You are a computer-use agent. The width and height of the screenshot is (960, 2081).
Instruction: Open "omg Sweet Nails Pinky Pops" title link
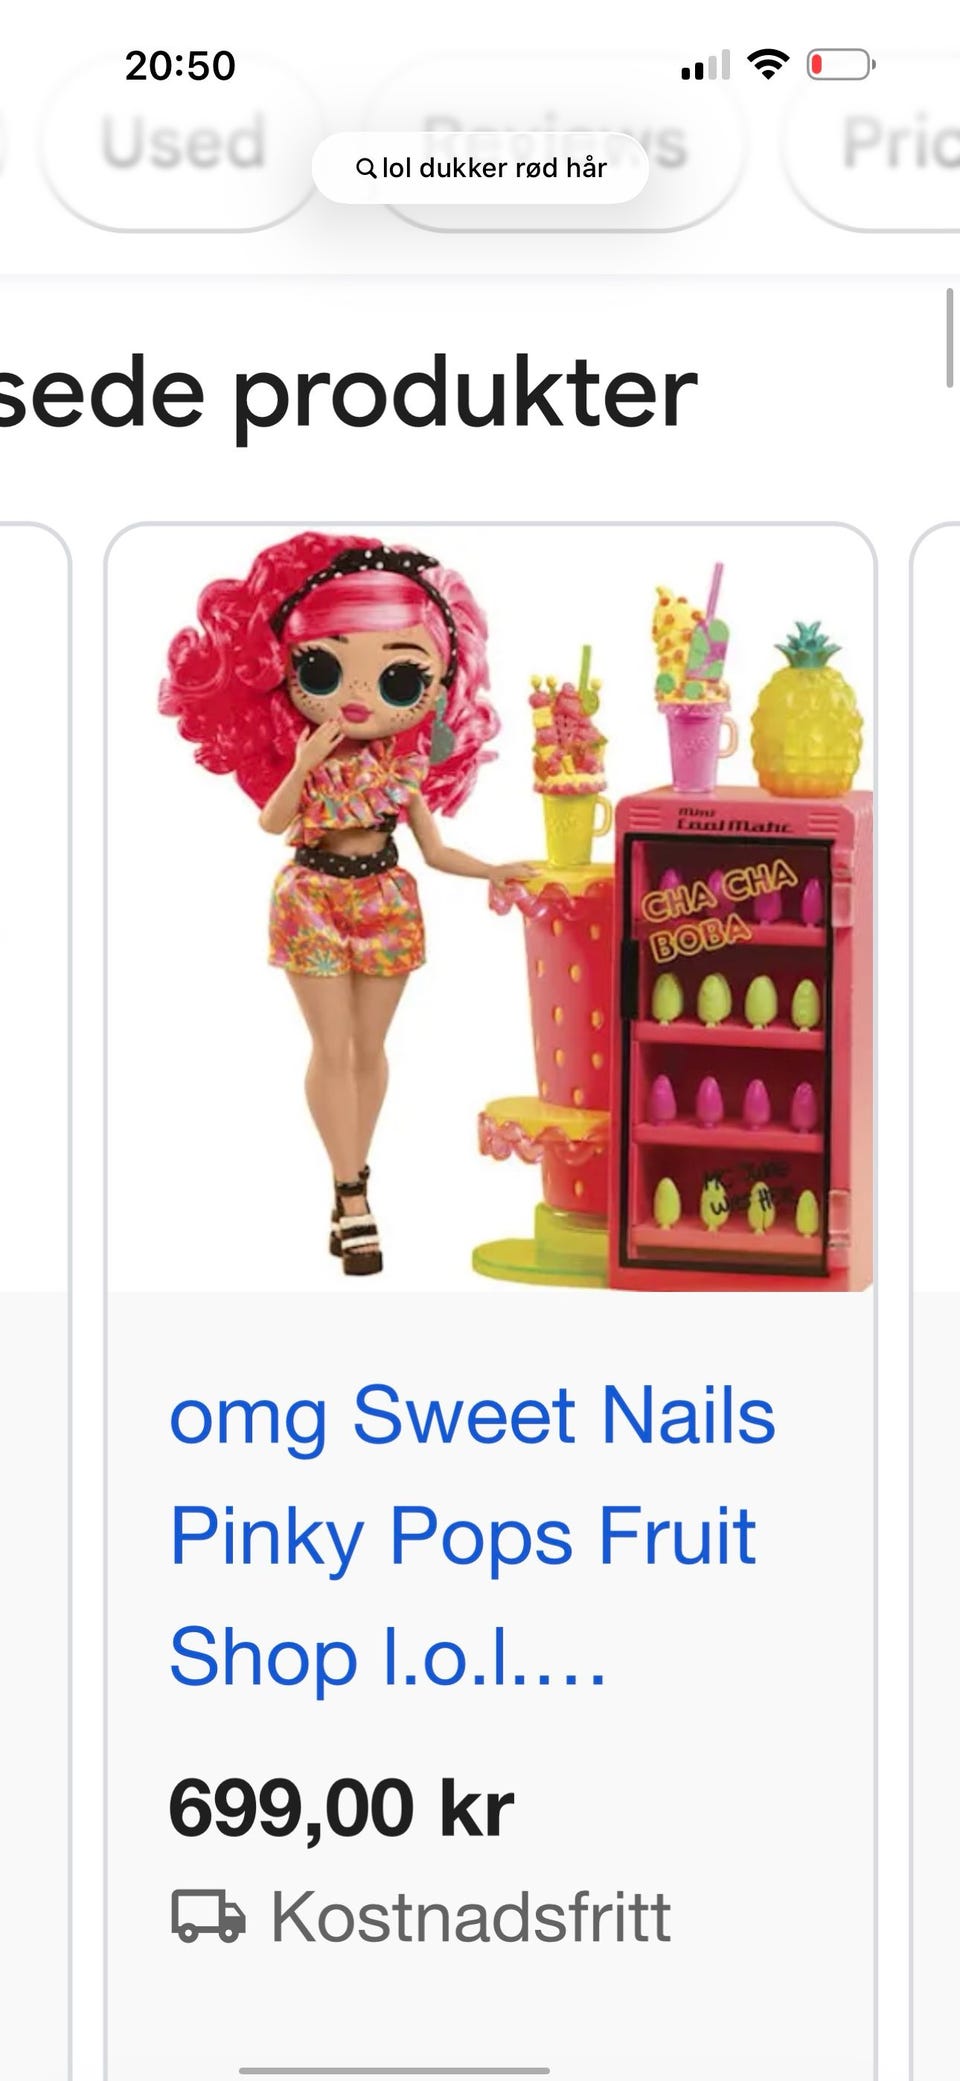point(472,1535)
